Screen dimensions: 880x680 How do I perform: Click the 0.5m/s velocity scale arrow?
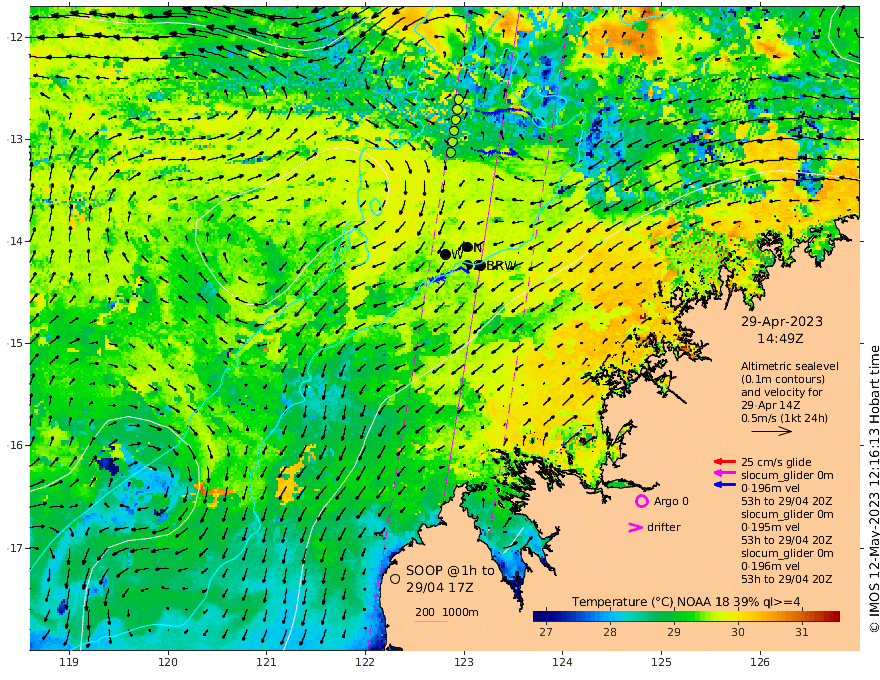[x=772, y=431]
